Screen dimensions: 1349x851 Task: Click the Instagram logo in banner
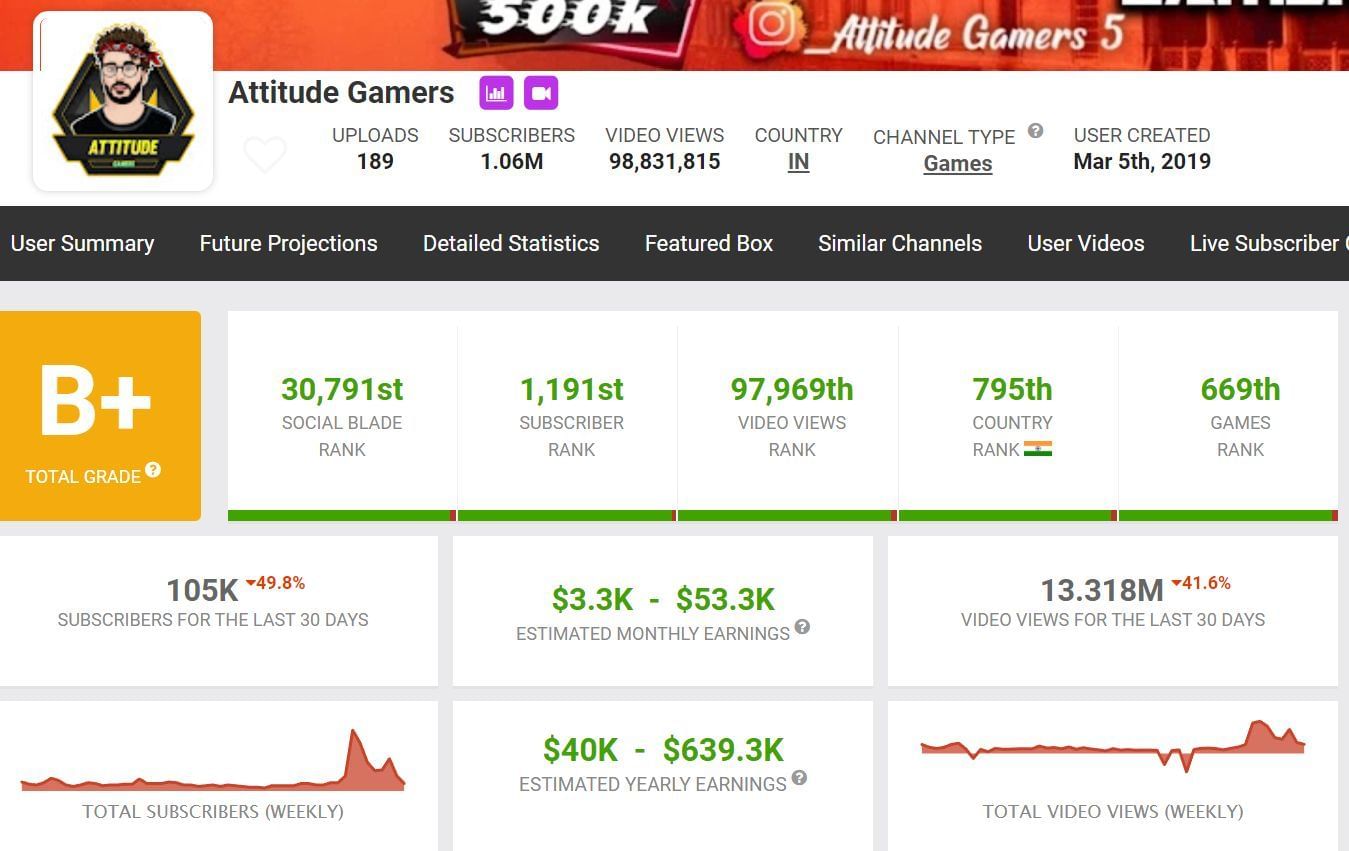773,24
